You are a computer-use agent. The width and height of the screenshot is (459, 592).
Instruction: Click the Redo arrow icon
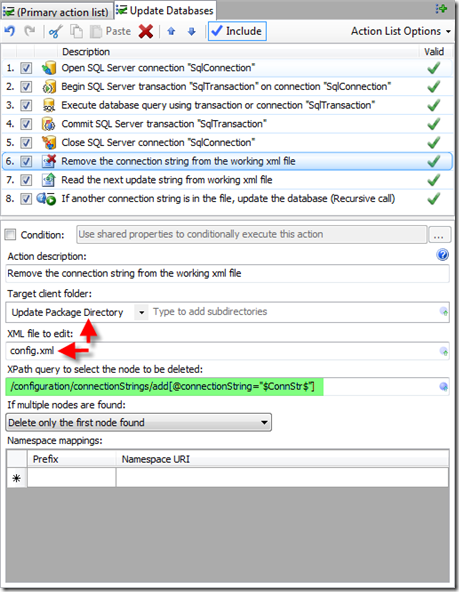coord(30,31)
